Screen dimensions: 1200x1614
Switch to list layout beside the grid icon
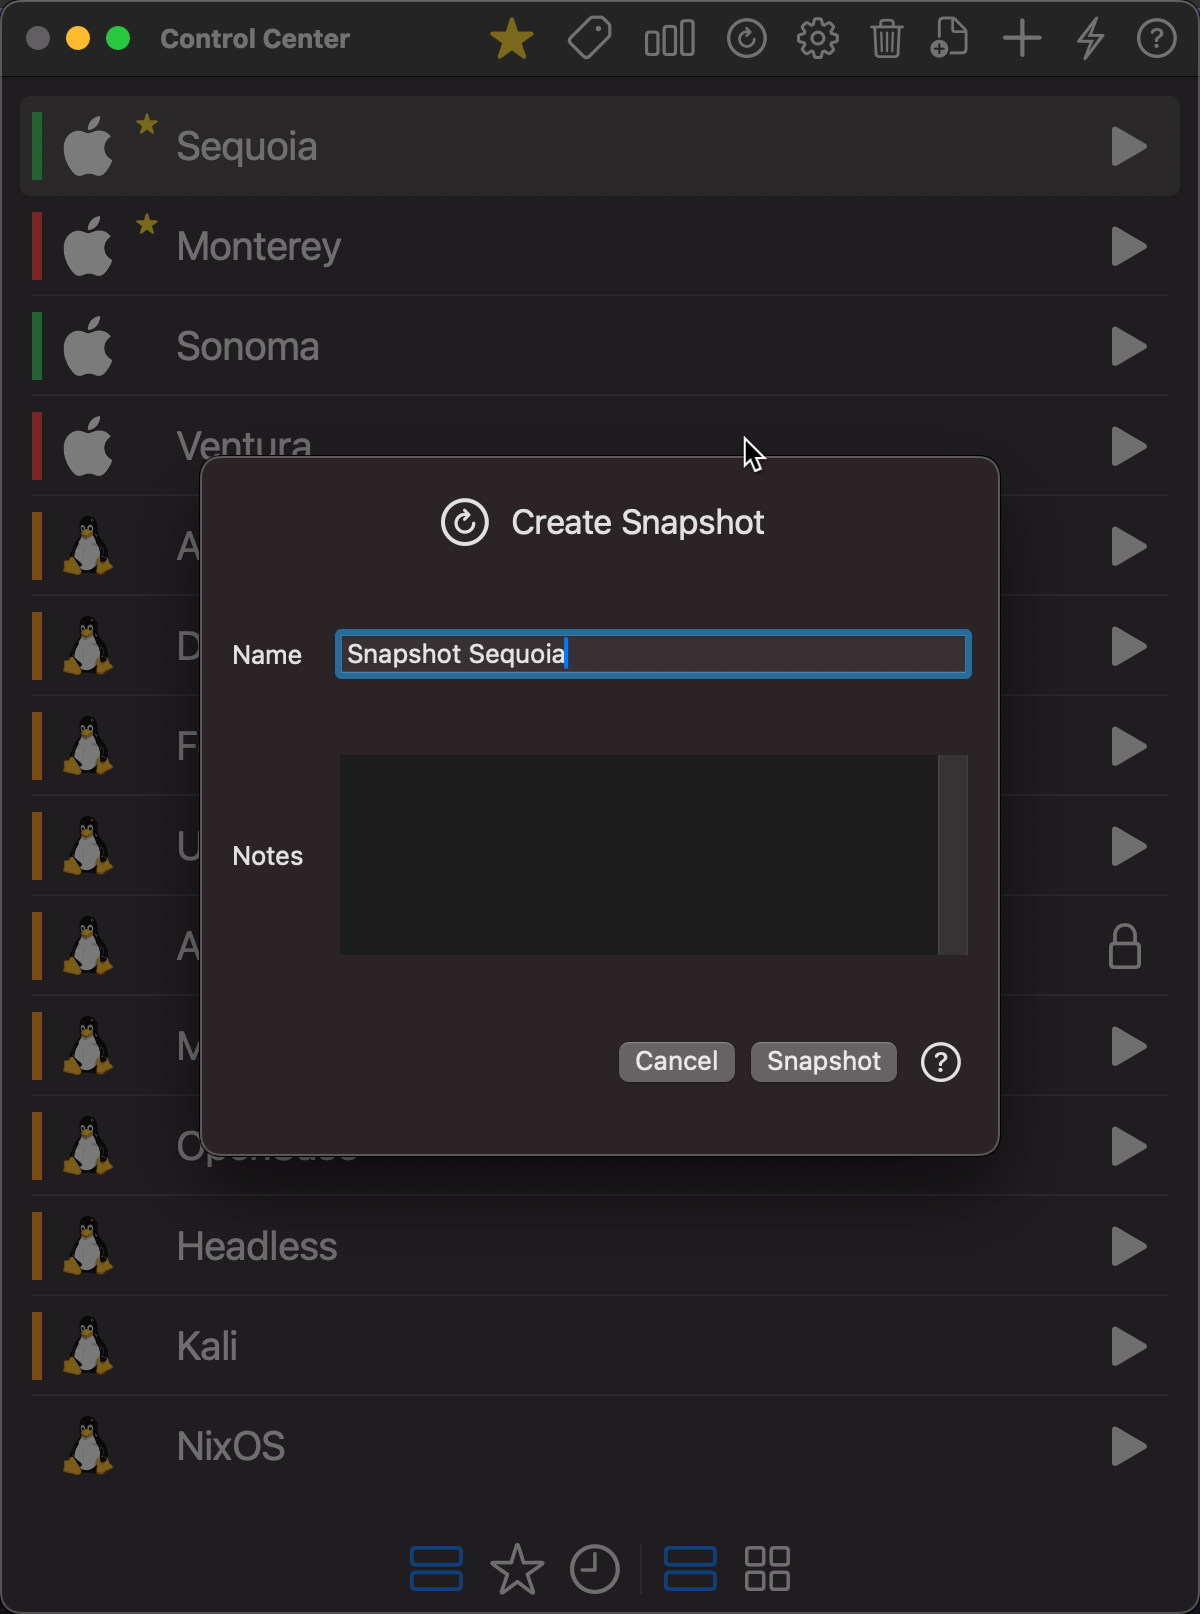tap(690, 1568)
